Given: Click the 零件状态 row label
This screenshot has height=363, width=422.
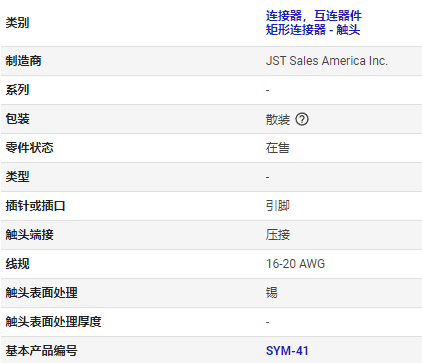Looking at the screenshot, I should click(x=29, y=148).
